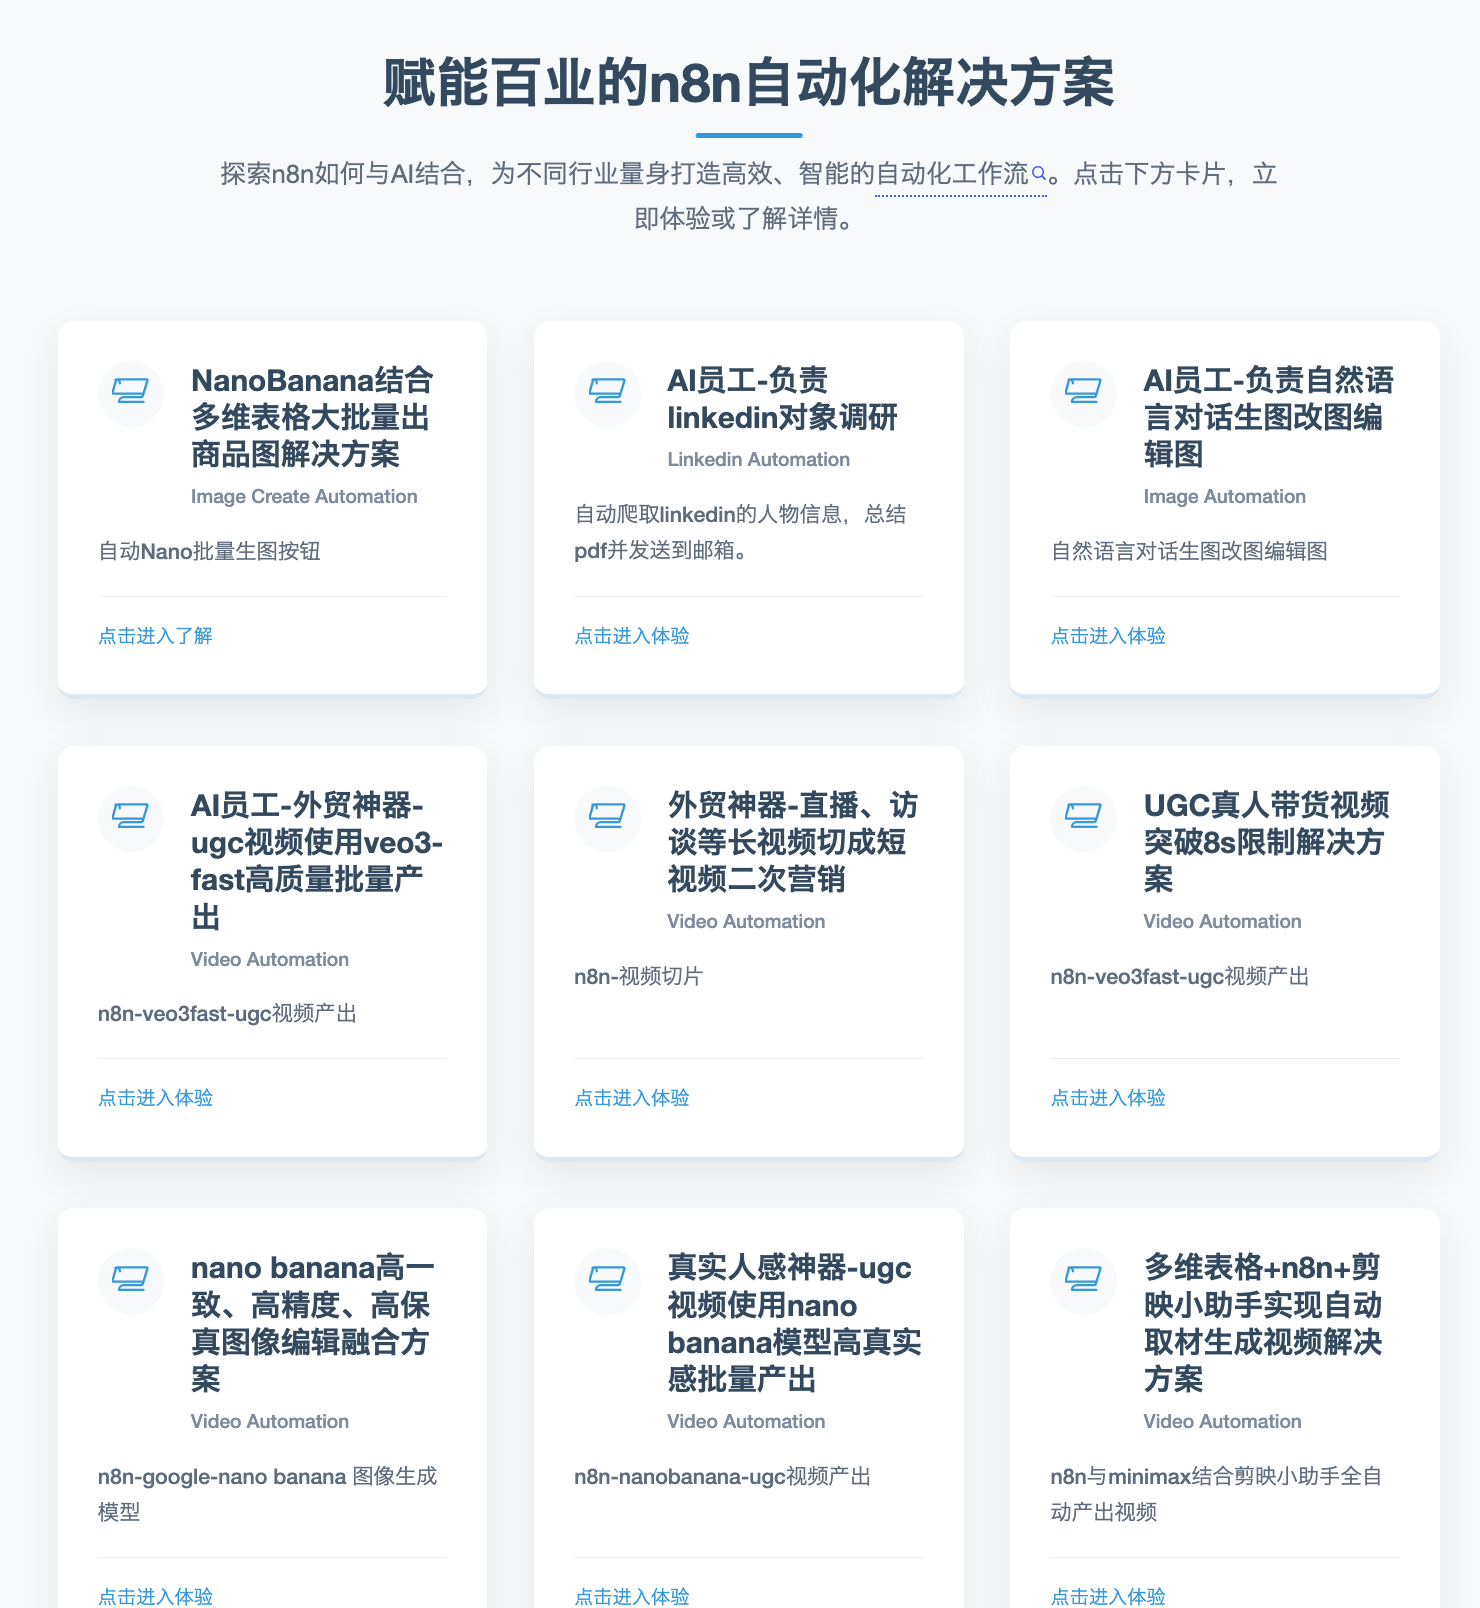Image resolution: width=1480 pixels, height=1608 pixels.
Task: Click 点击进入体验 on linkedin对象调研 card
Action: click(631, 636)
